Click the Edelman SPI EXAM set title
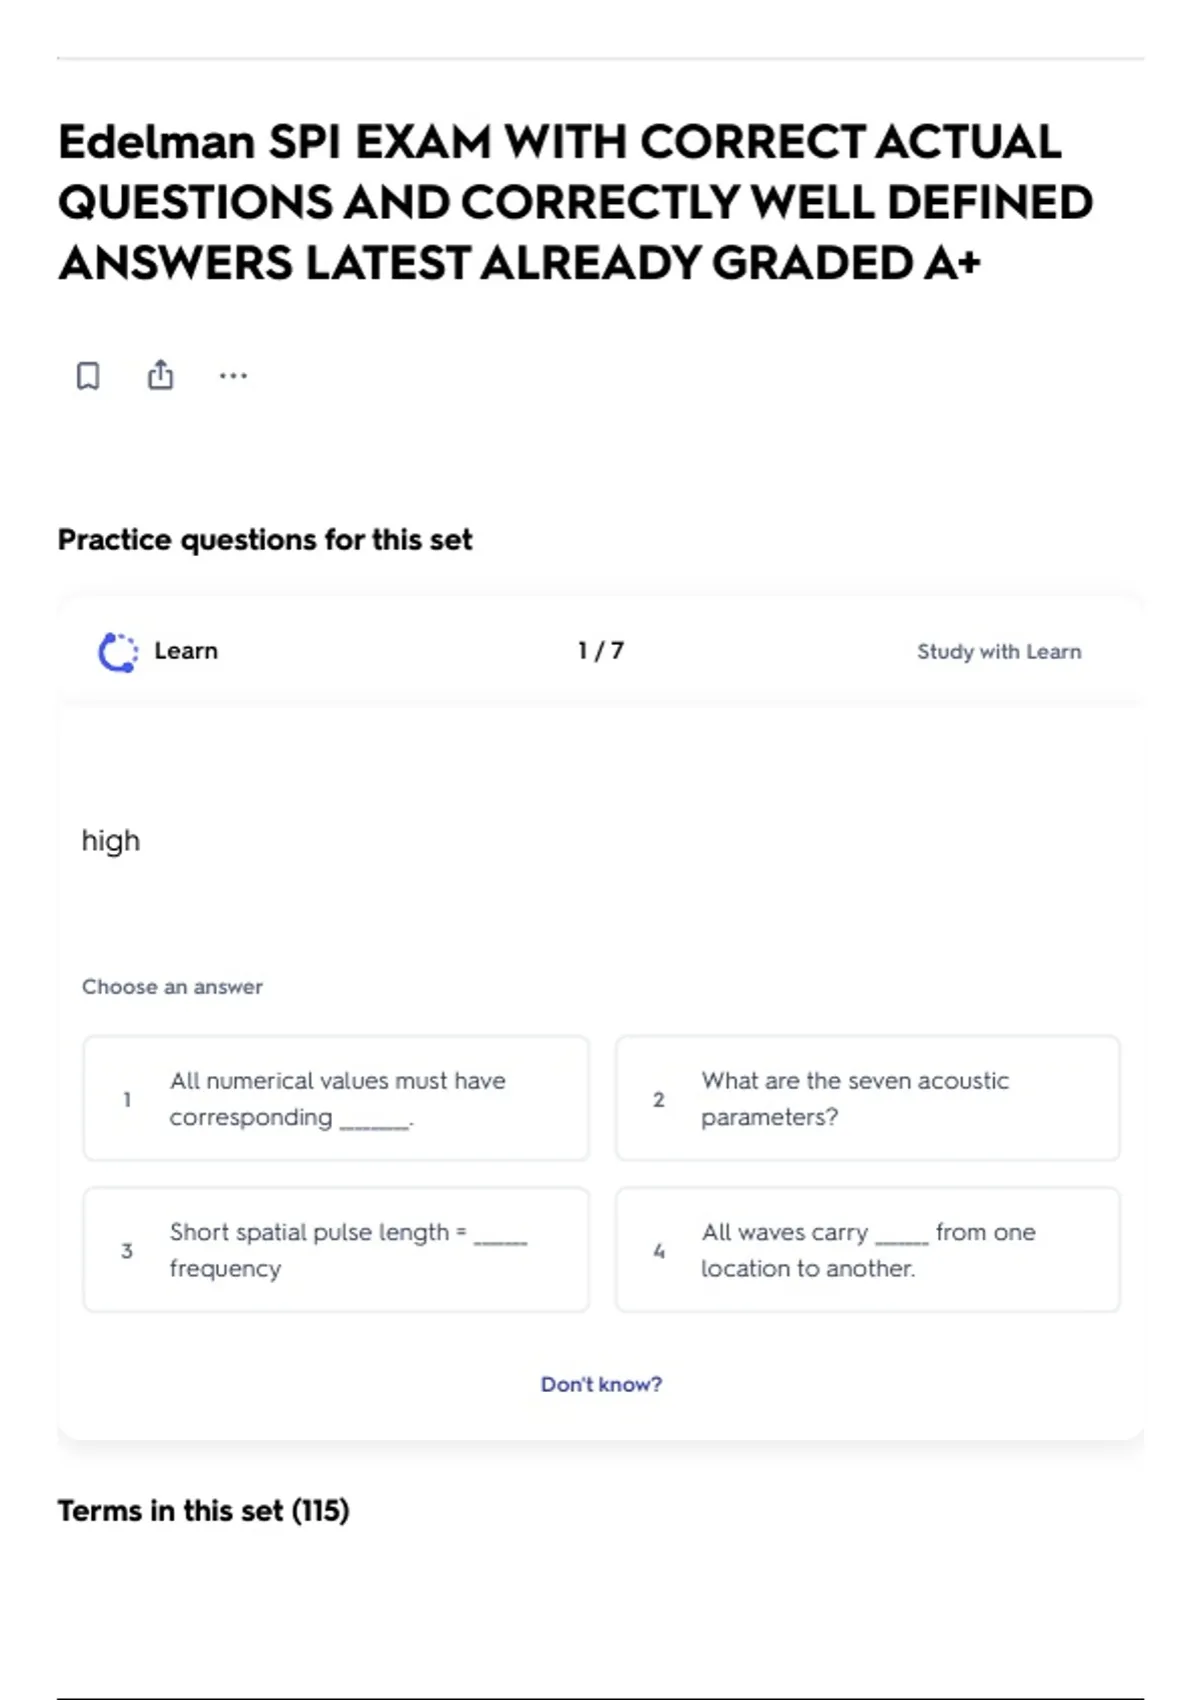The image size is (1200, 1700). [x=576, y=202]
